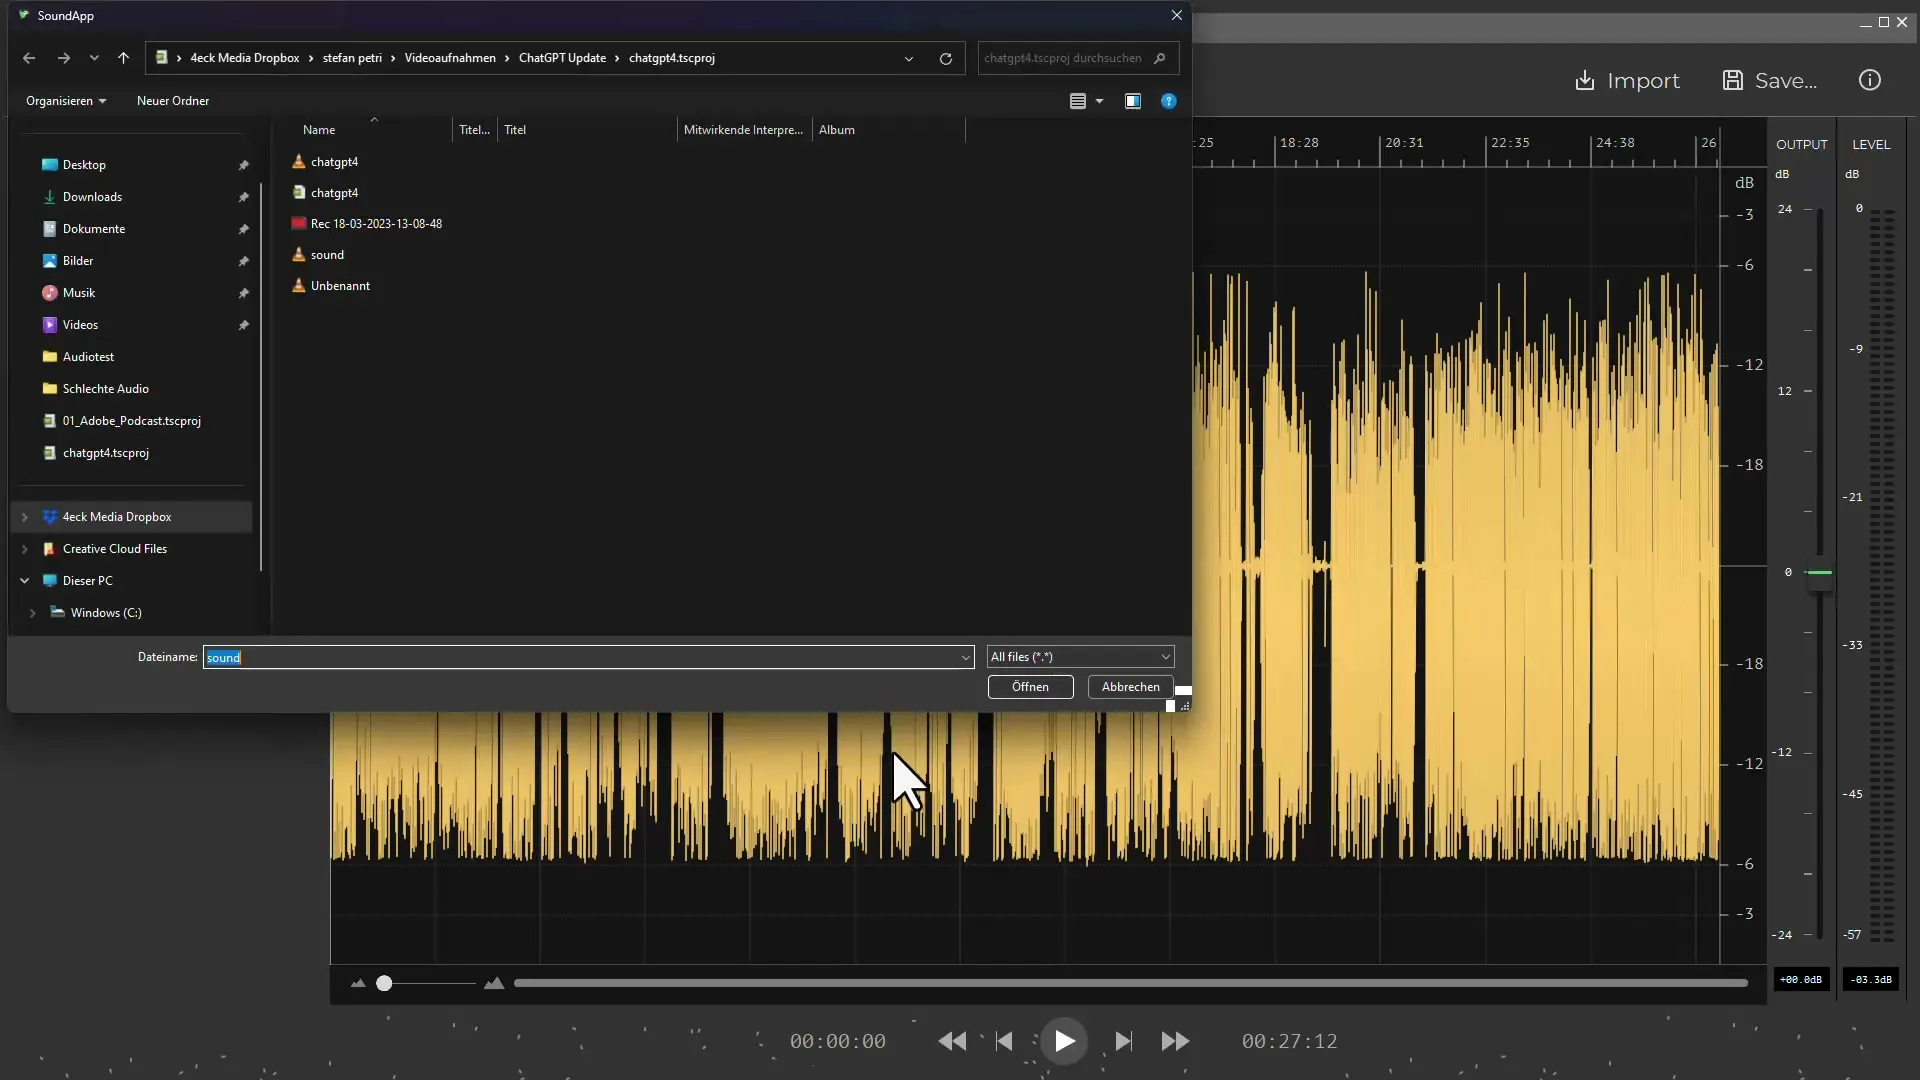Skip to the end of the track
Screen dimensions: 1920x1080
(1124, 1041)
